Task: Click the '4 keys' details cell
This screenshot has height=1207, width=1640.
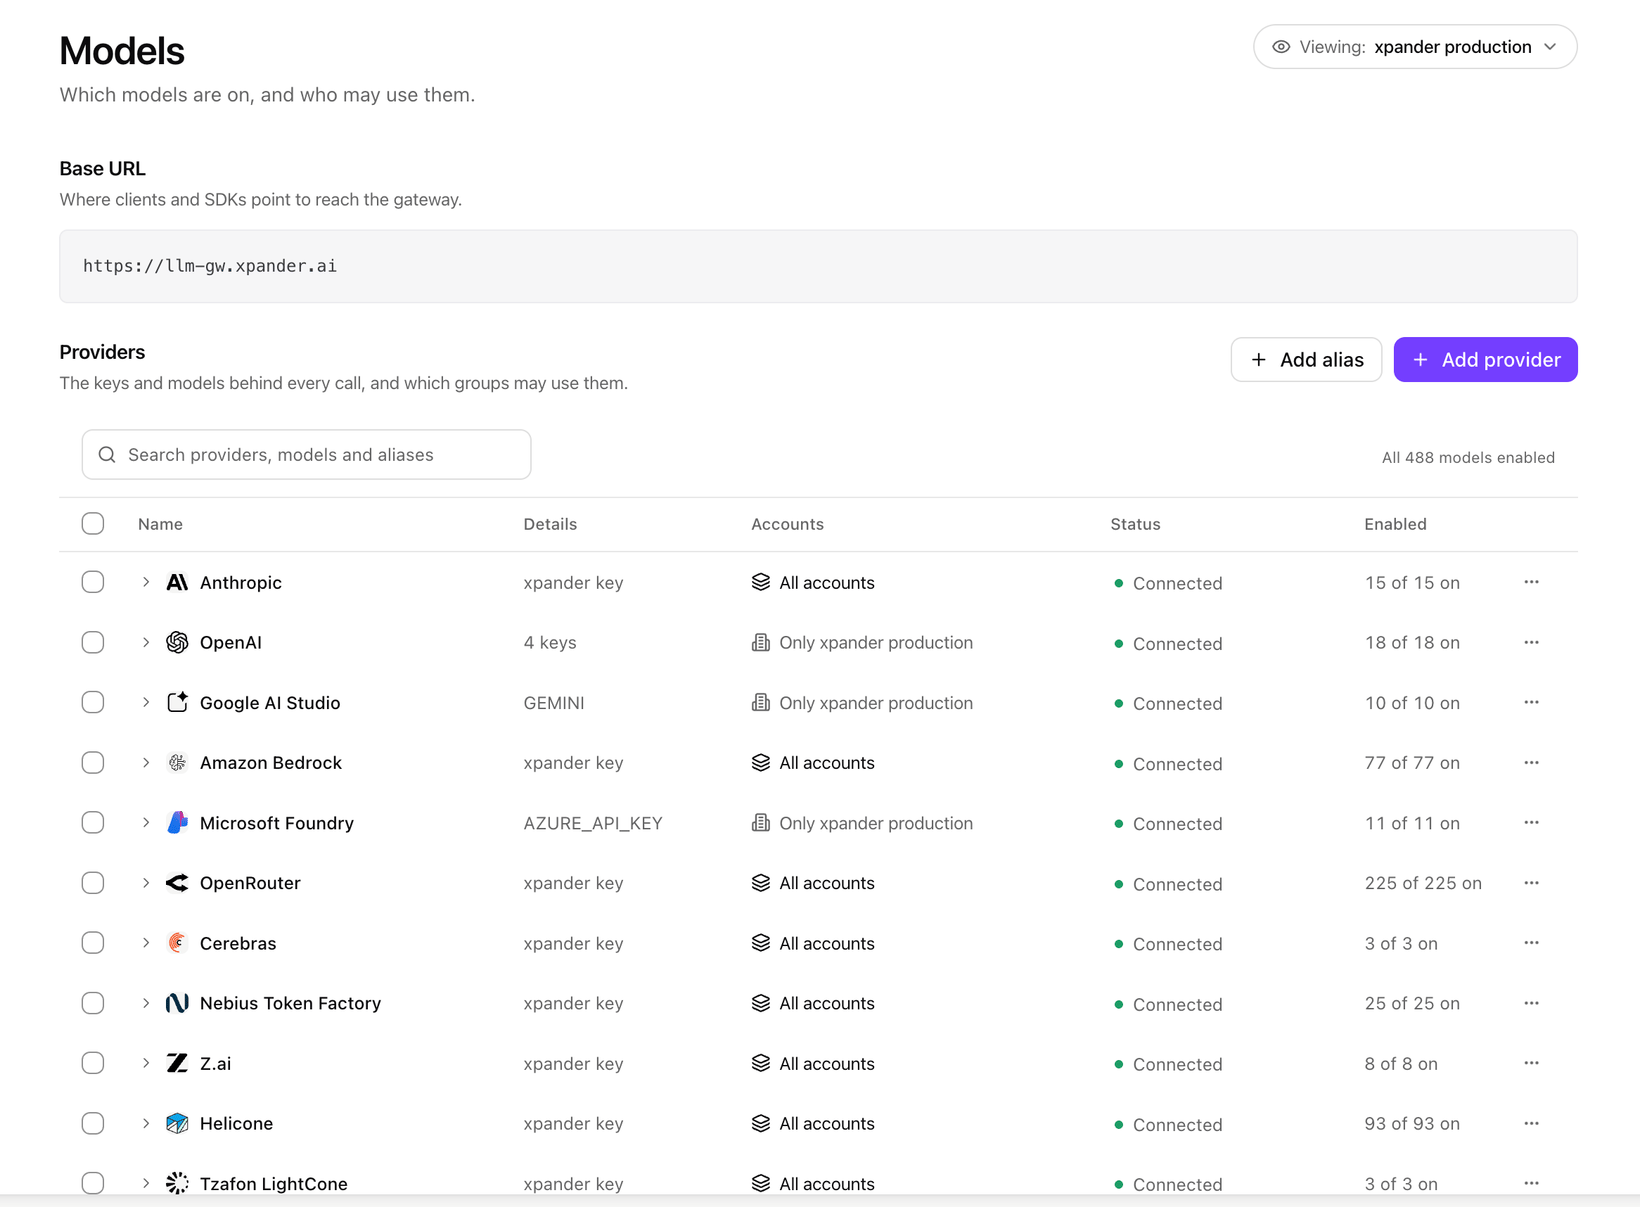Action: [x=550, y=642]
